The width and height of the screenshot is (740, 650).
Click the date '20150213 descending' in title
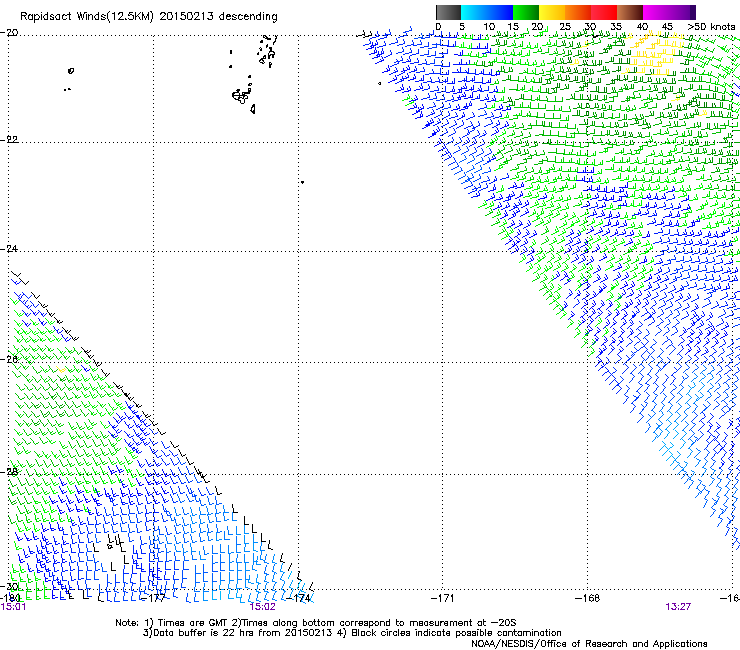coord(219,17)
